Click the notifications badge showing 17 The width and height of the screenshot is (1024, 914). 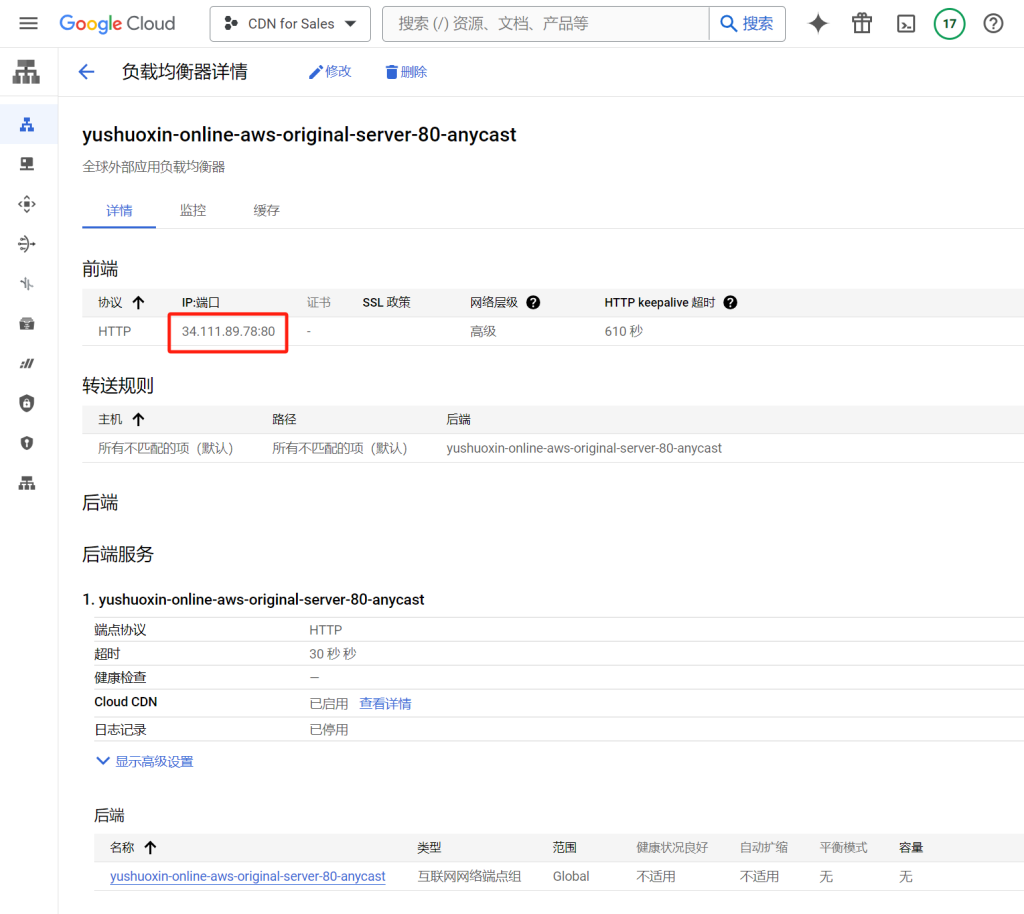(949, 24)
